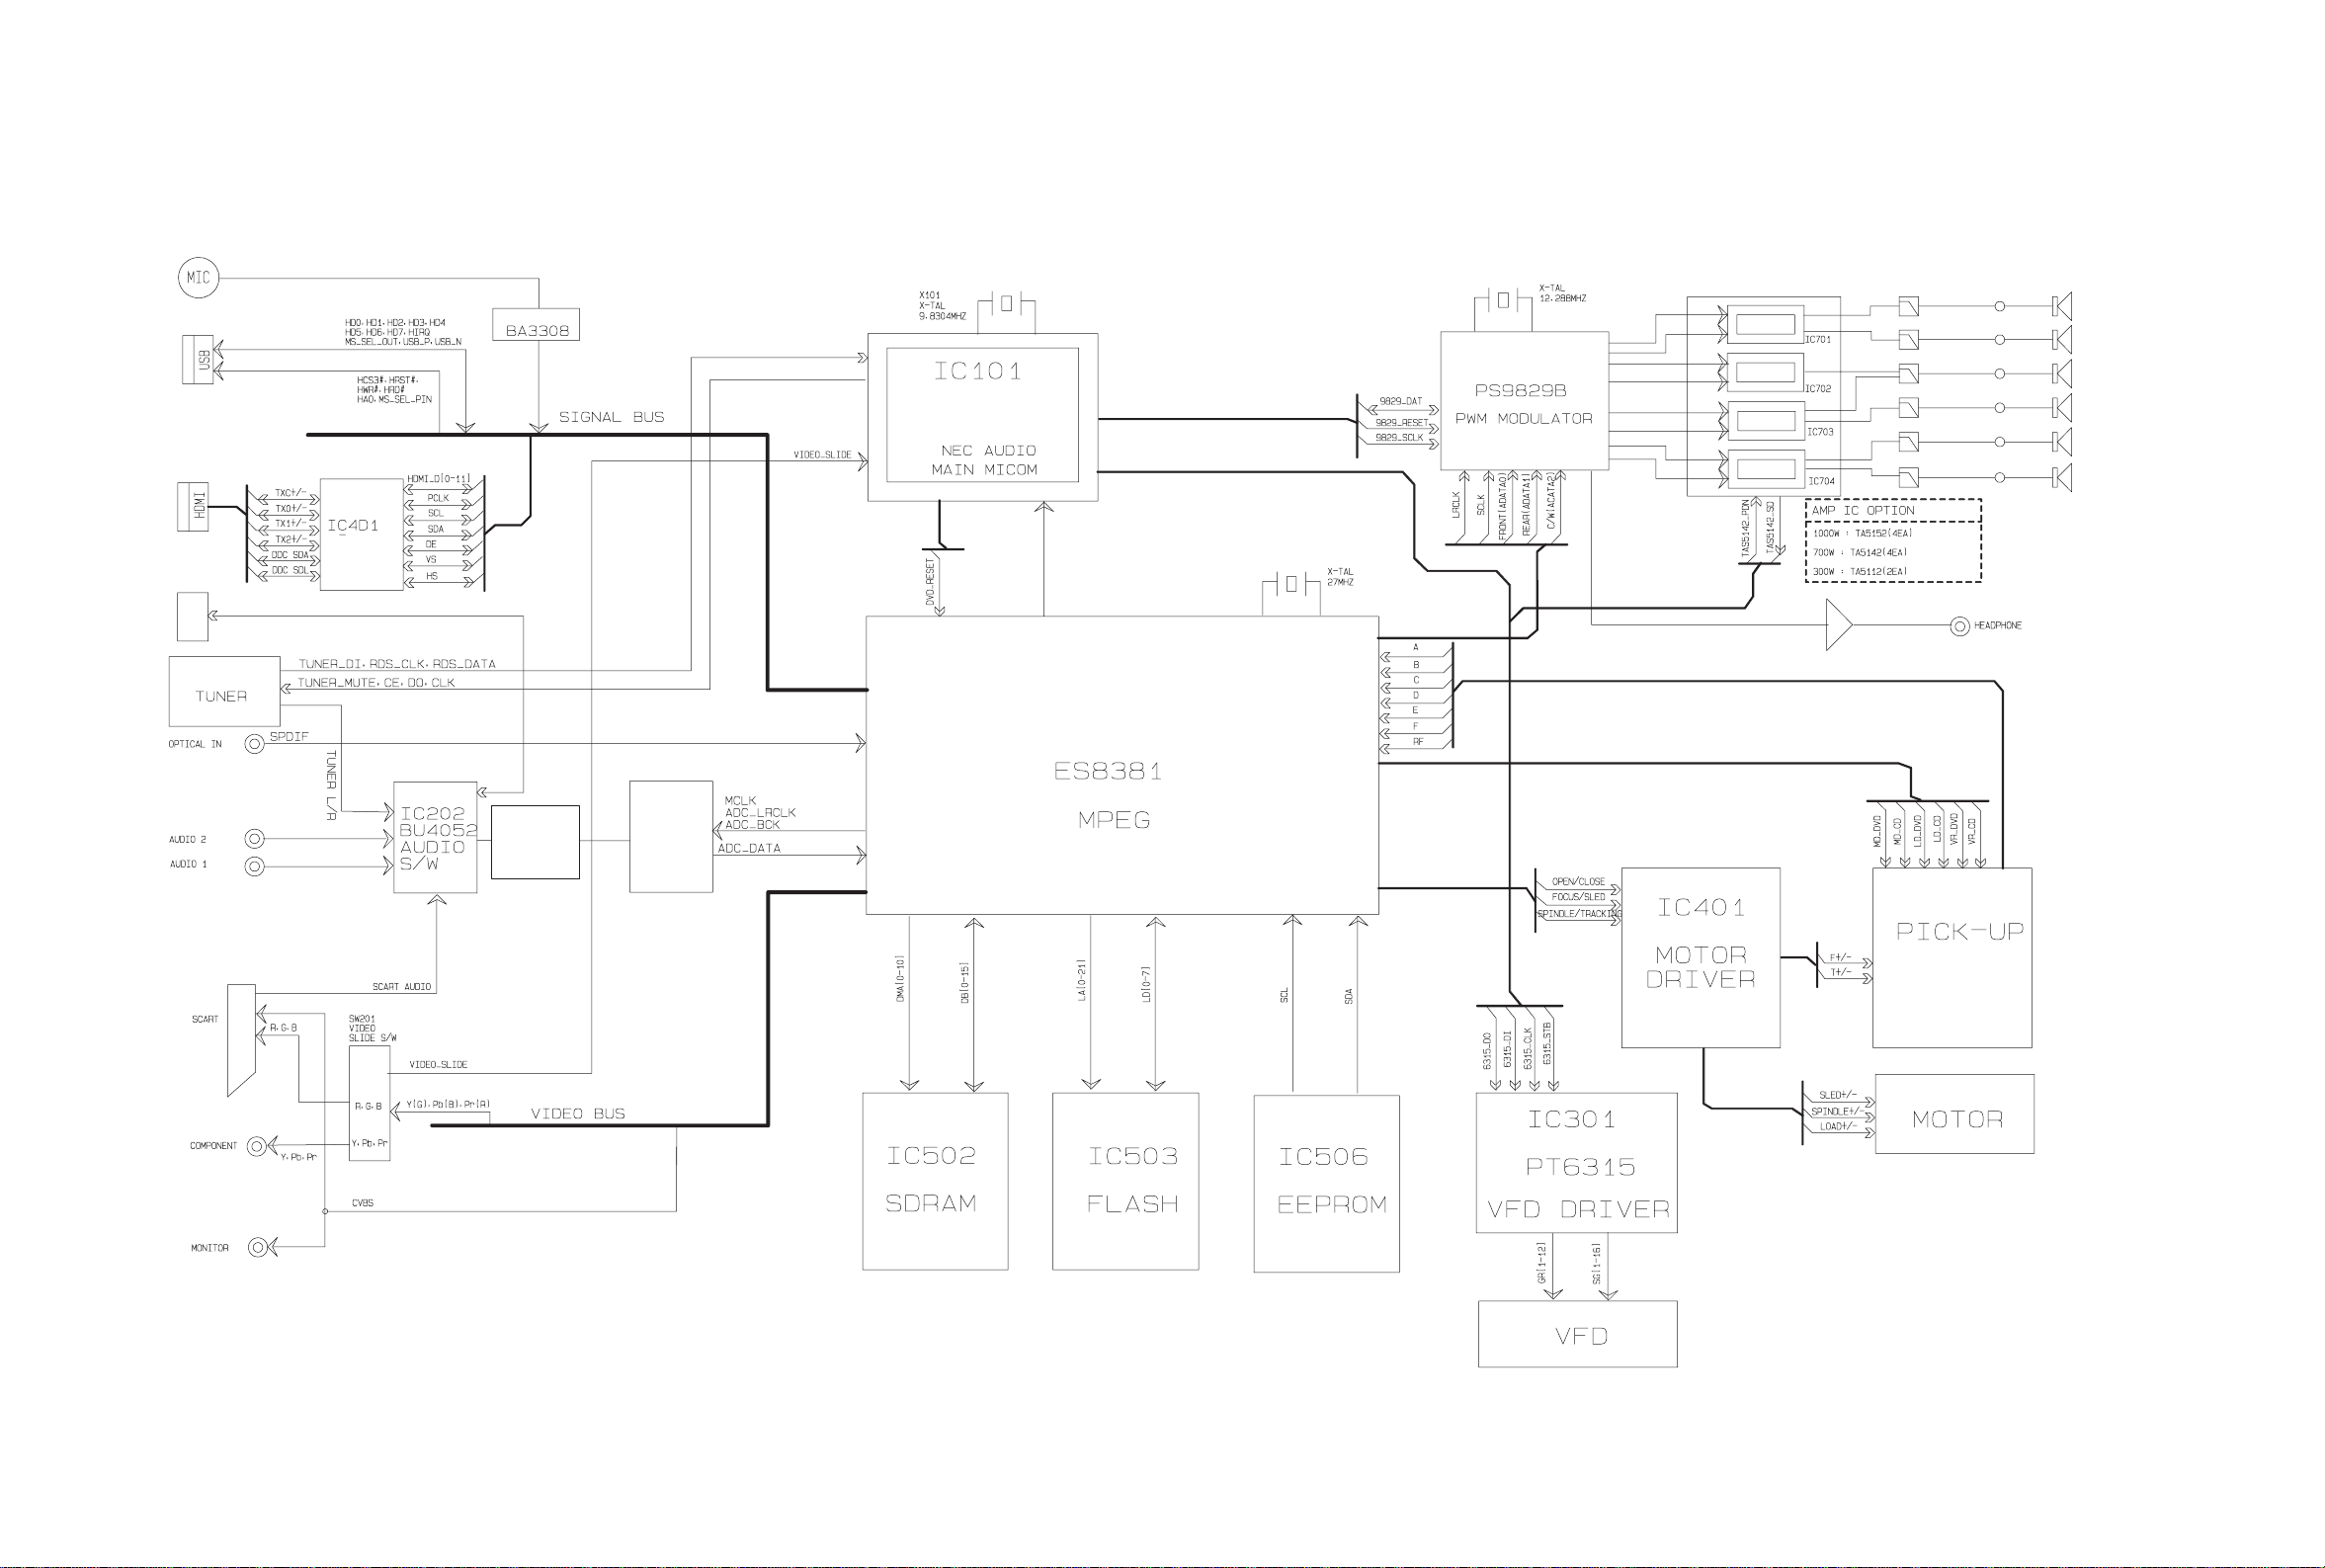Screen dimensions: 2325x1568
Task: Click the IC506 EEPROM block
Action: (x=1326, y=1183)
